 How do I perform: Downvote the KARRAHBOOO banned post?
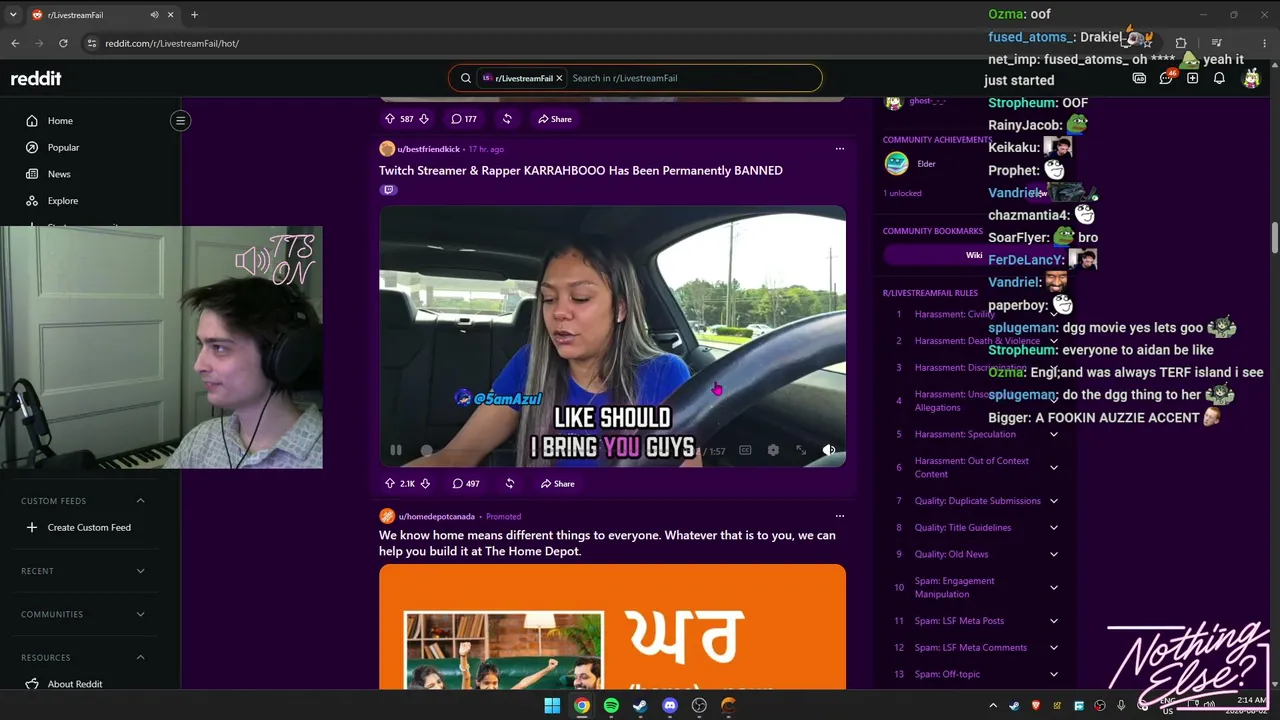425,484
